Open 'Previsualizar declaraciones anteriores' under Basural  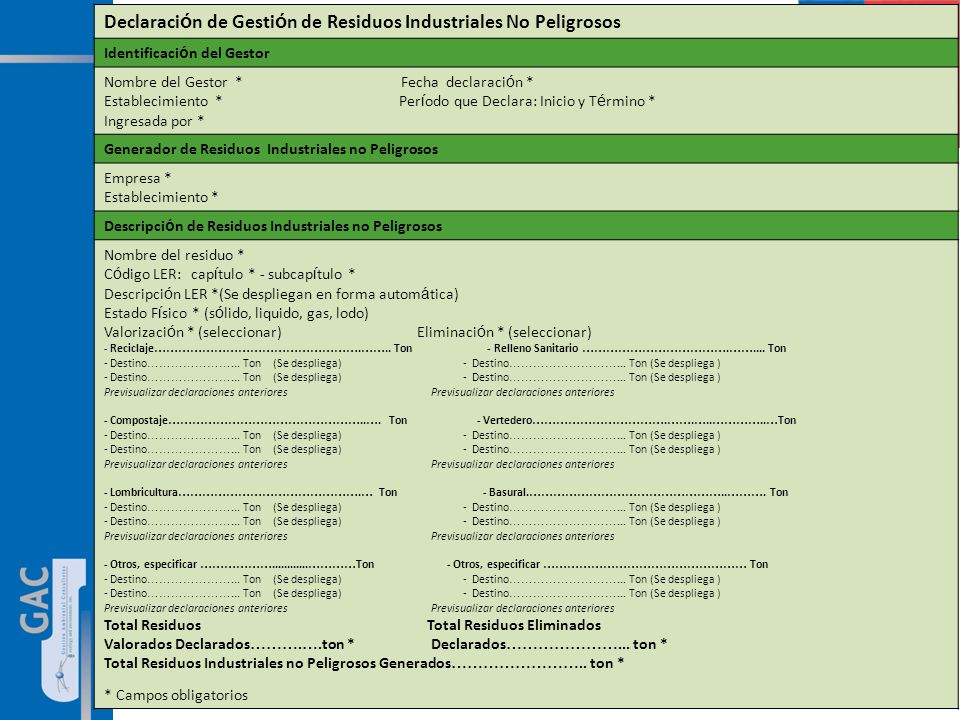click(522, 536)
